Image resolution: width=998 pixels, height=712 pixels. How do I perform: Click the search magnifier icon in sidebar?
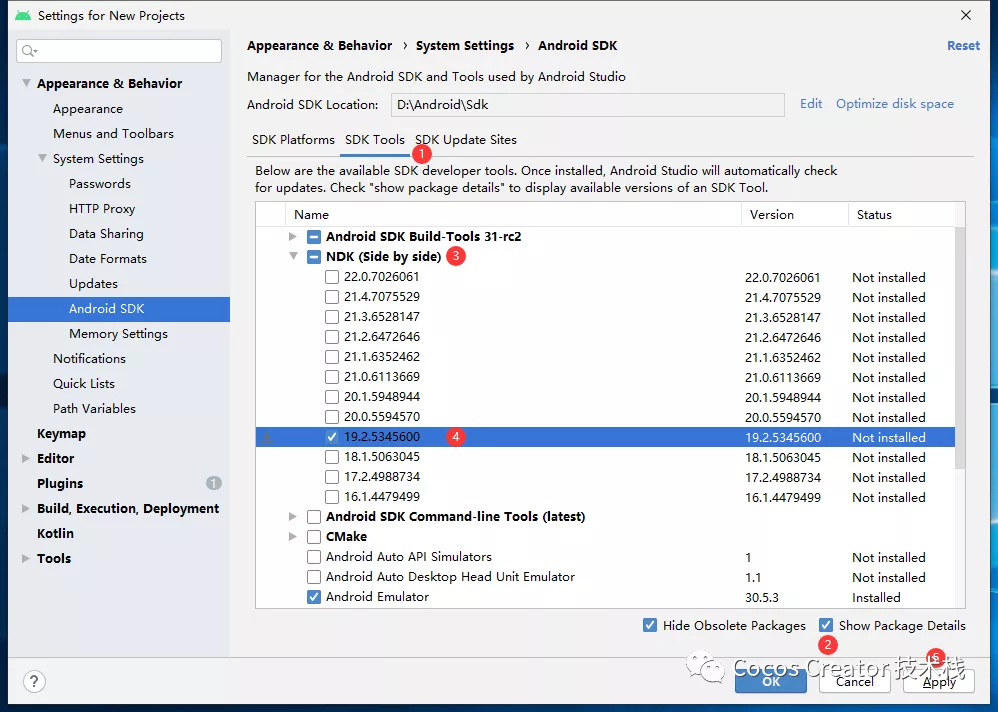tap(29, 51)
